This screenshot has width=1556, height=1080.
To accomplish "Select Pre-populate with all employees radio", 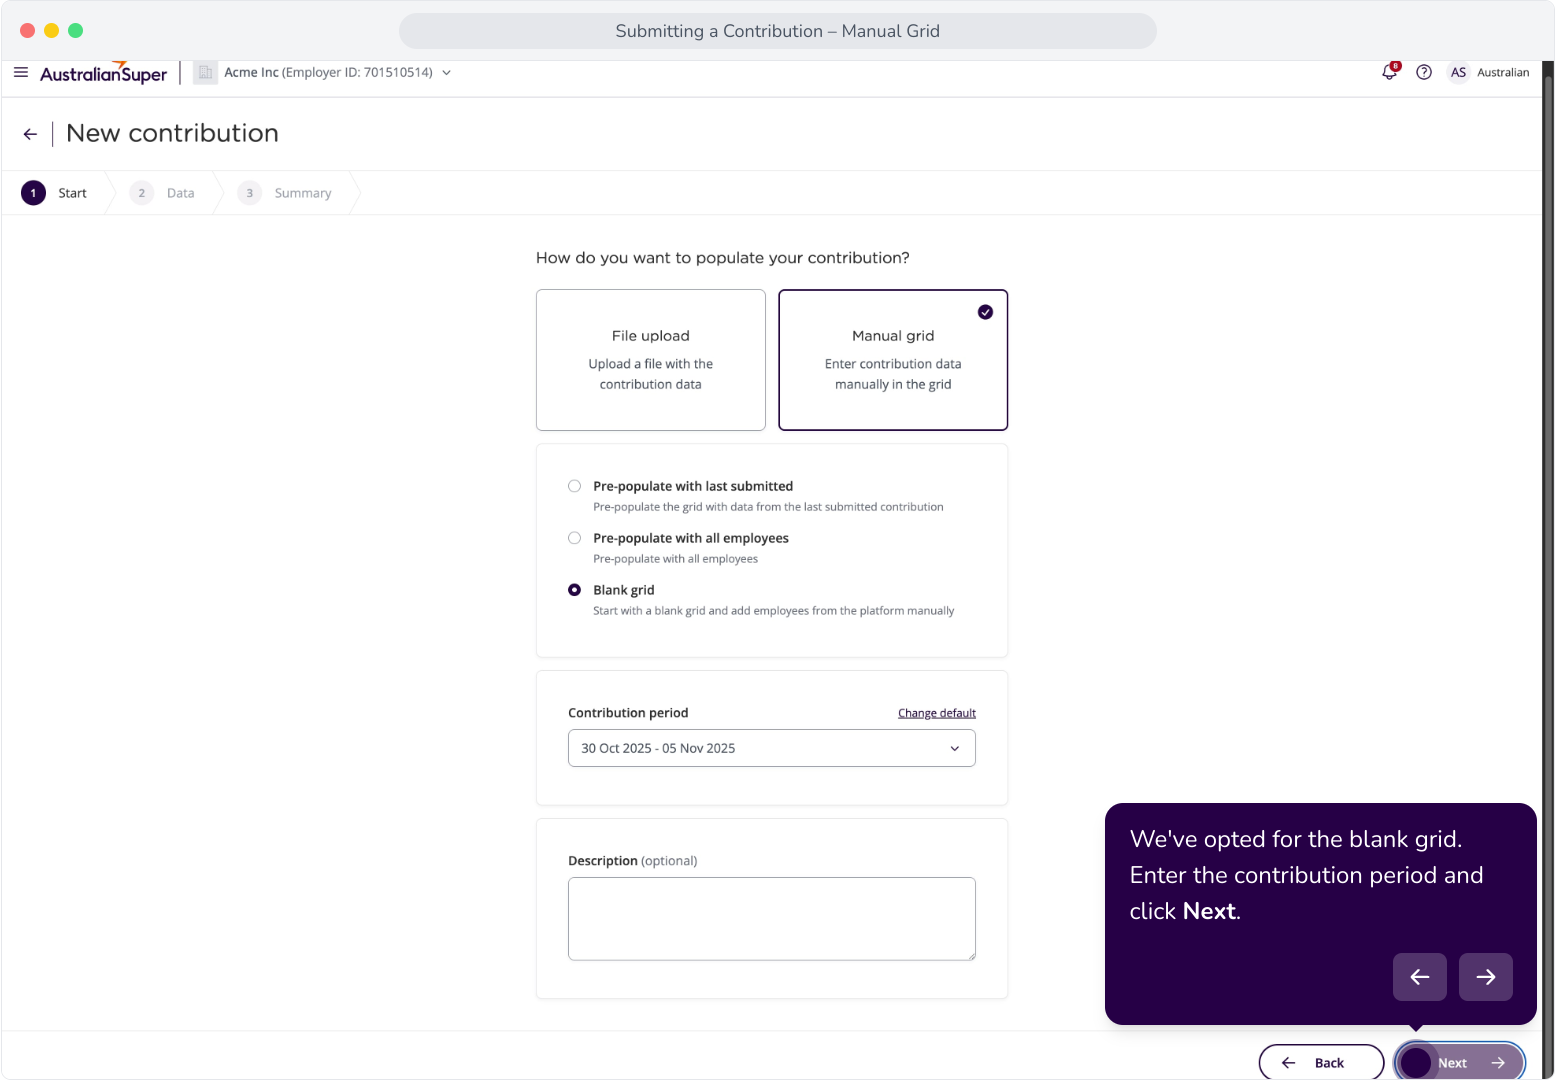I will tap(574, 538).
